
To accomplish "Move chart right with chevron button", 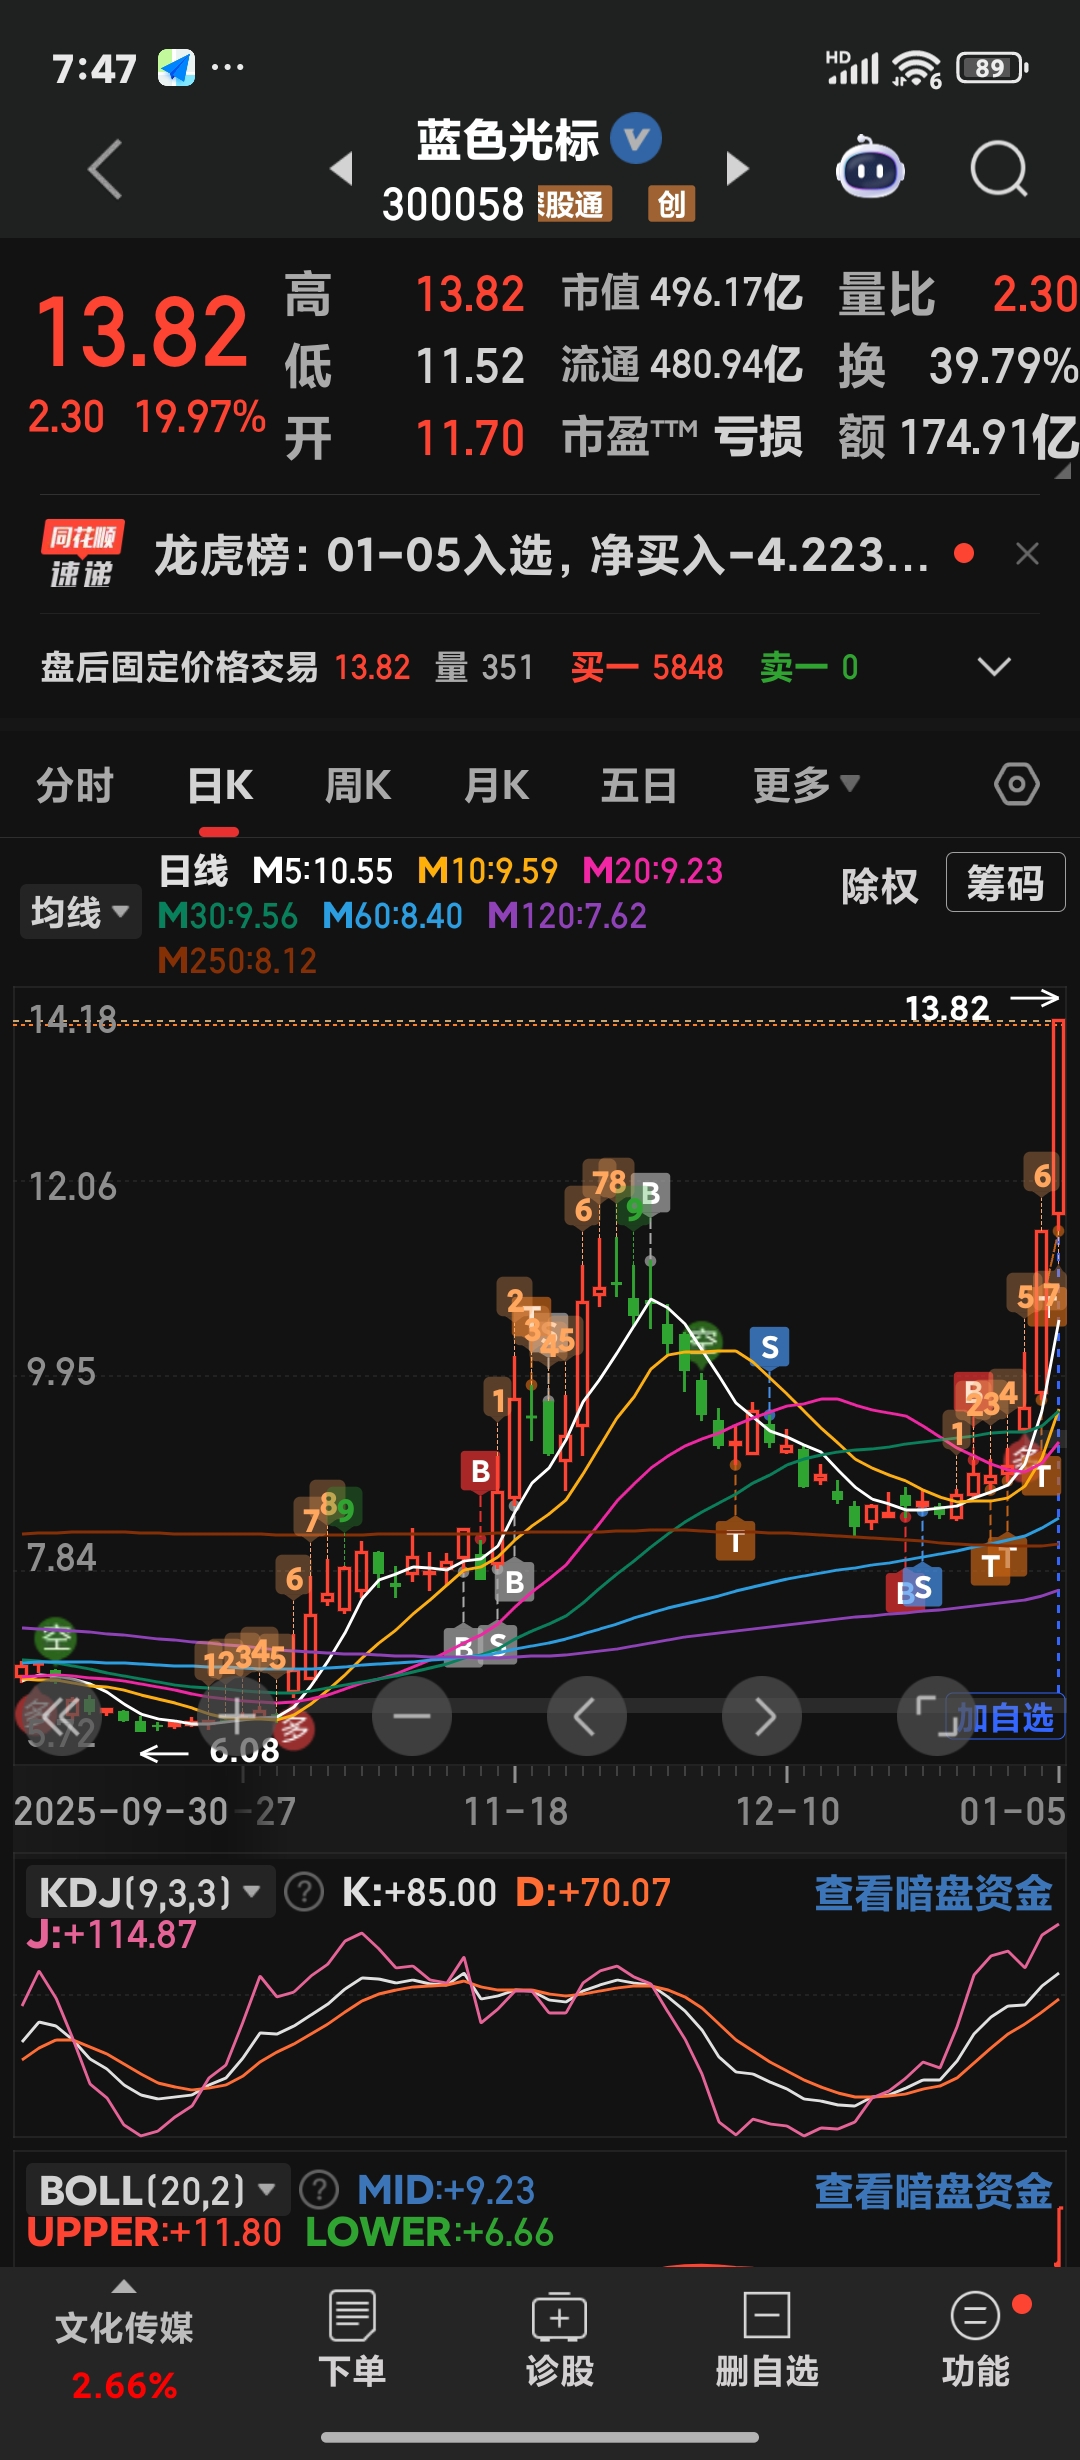I will (762, 1716).
